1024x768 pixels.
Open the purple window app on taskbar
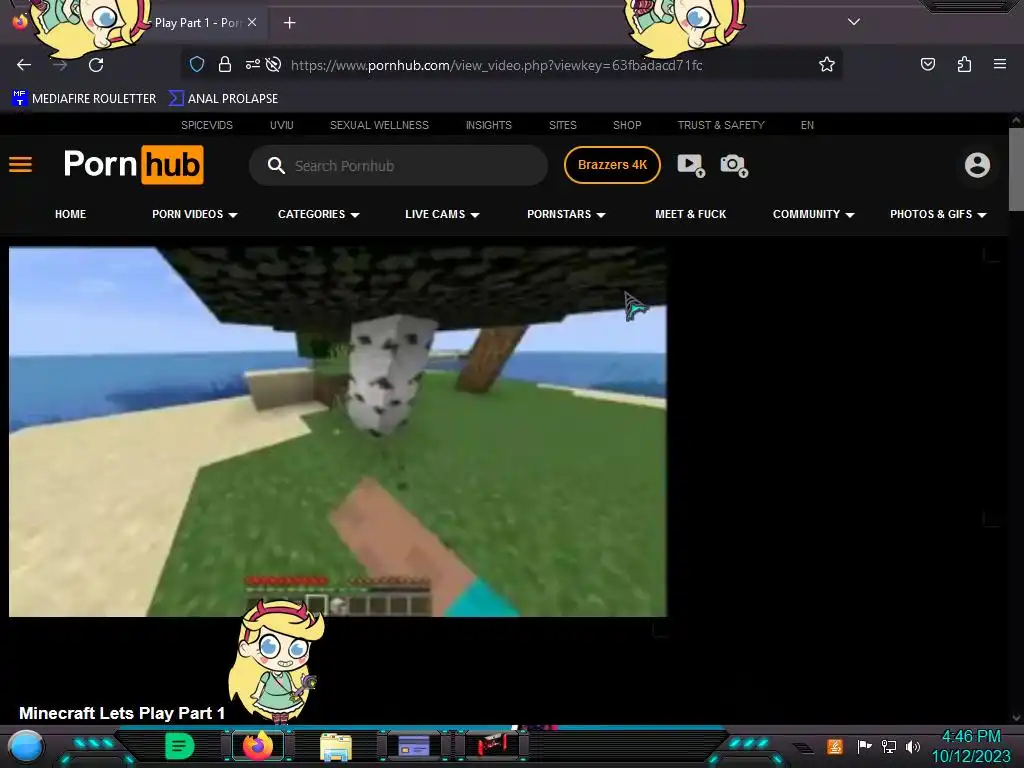pos(413,746)
